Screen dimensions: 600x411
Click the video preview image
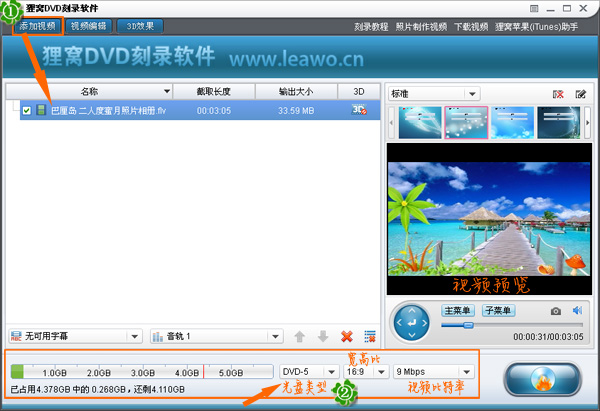click(x=489, y=219)
